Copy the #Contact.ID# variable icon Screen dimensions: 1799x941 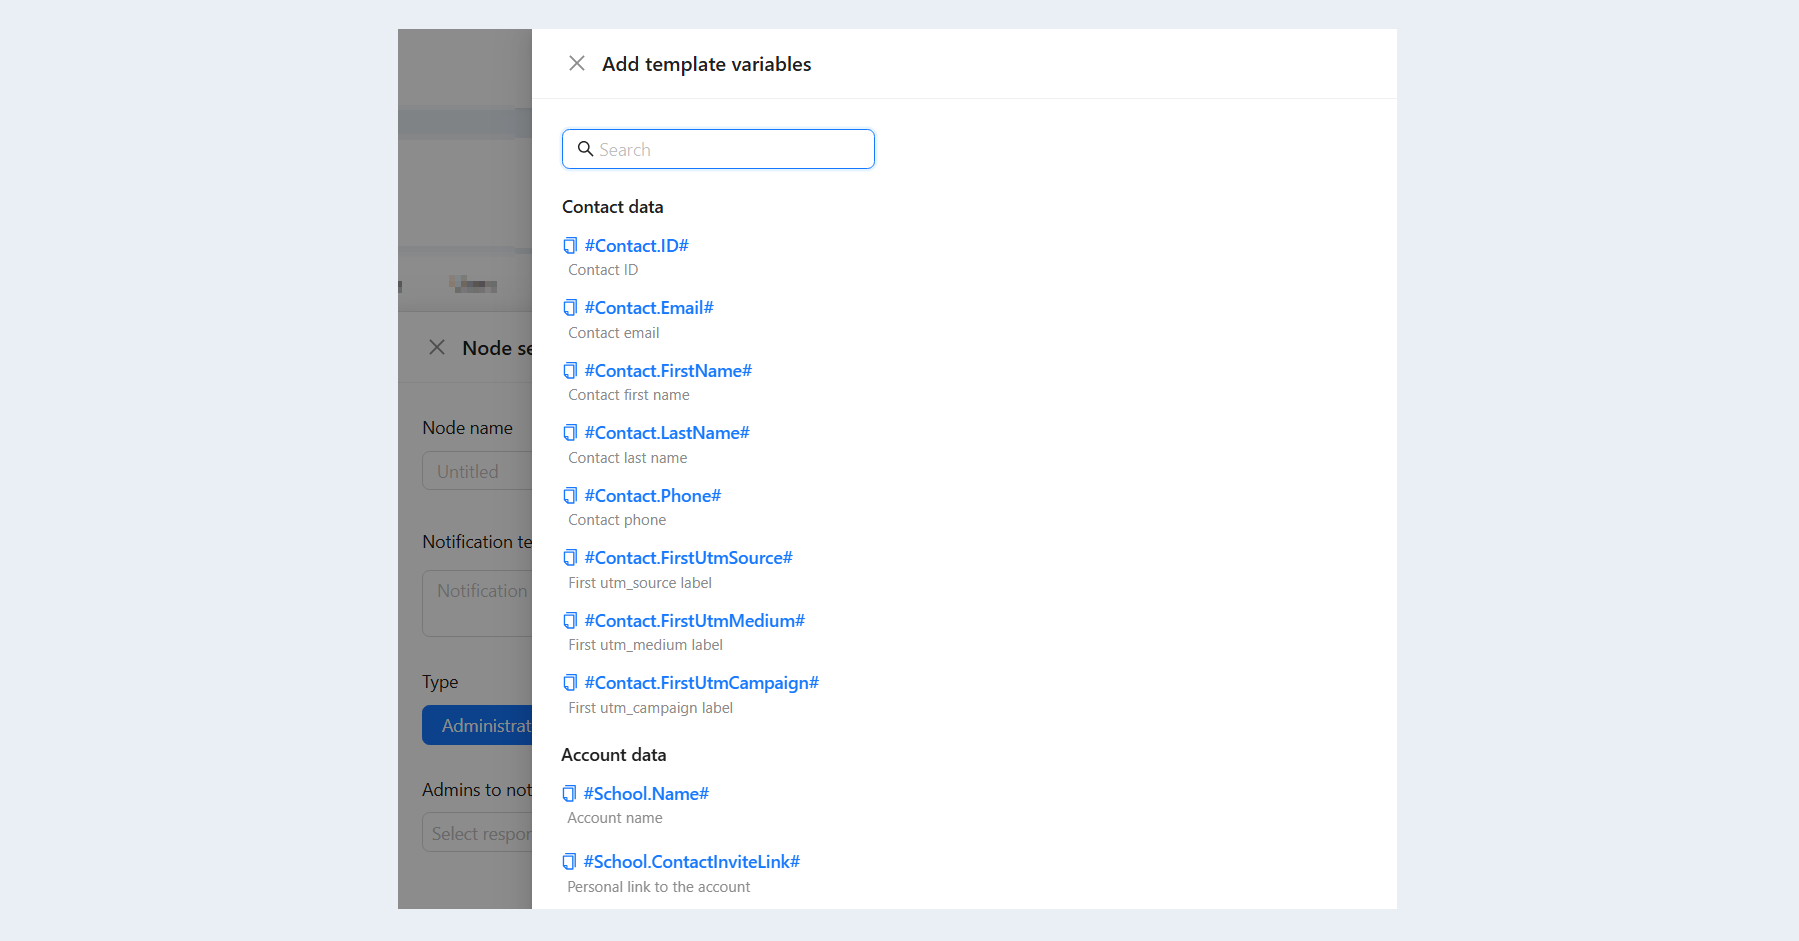coord(570,246)
